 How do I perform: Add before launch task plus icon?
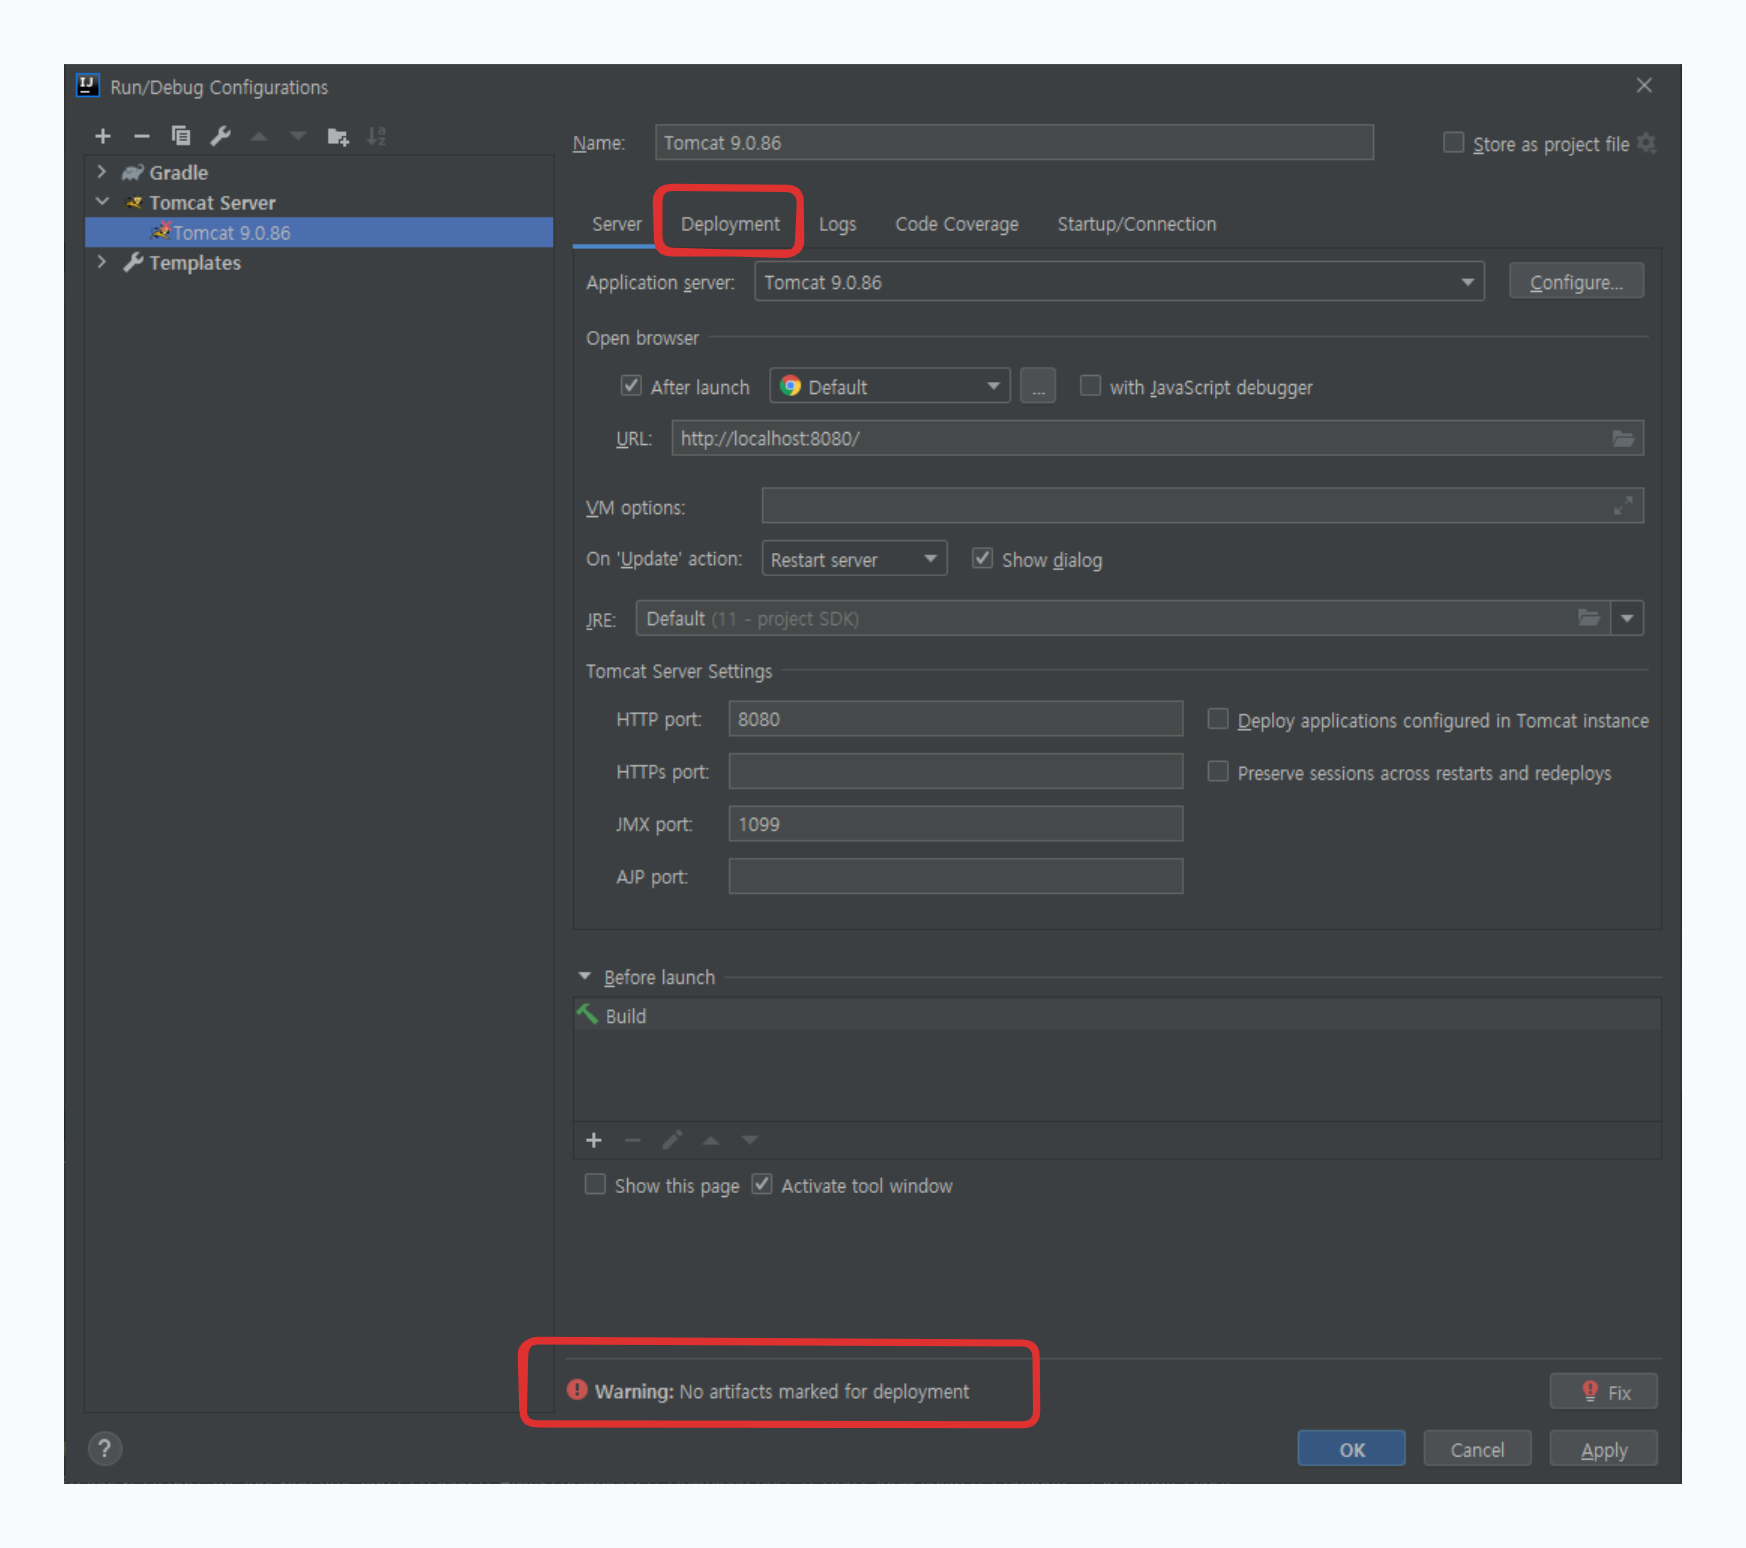click(594, 1140)
